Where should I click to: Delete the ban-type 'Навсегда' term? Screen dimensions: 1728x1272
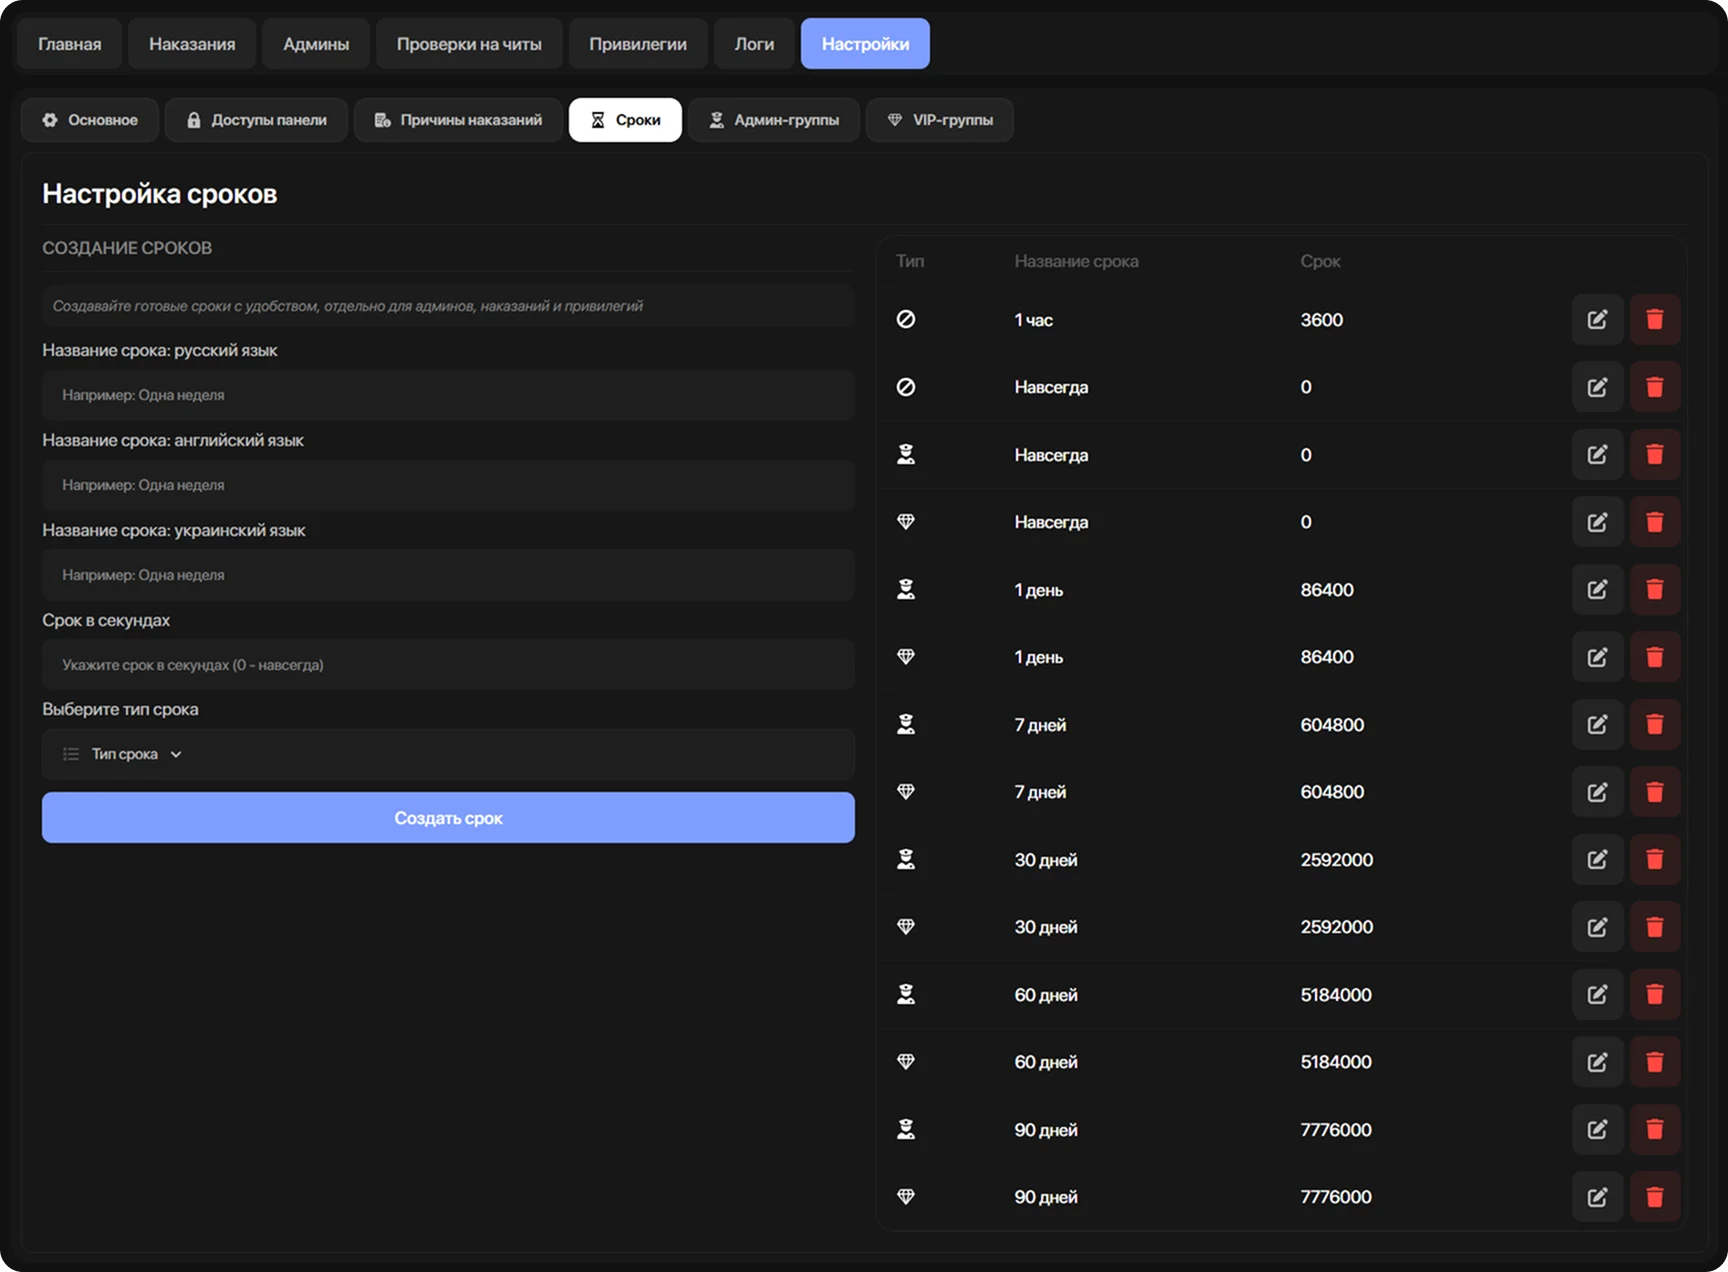point(1655,387)
